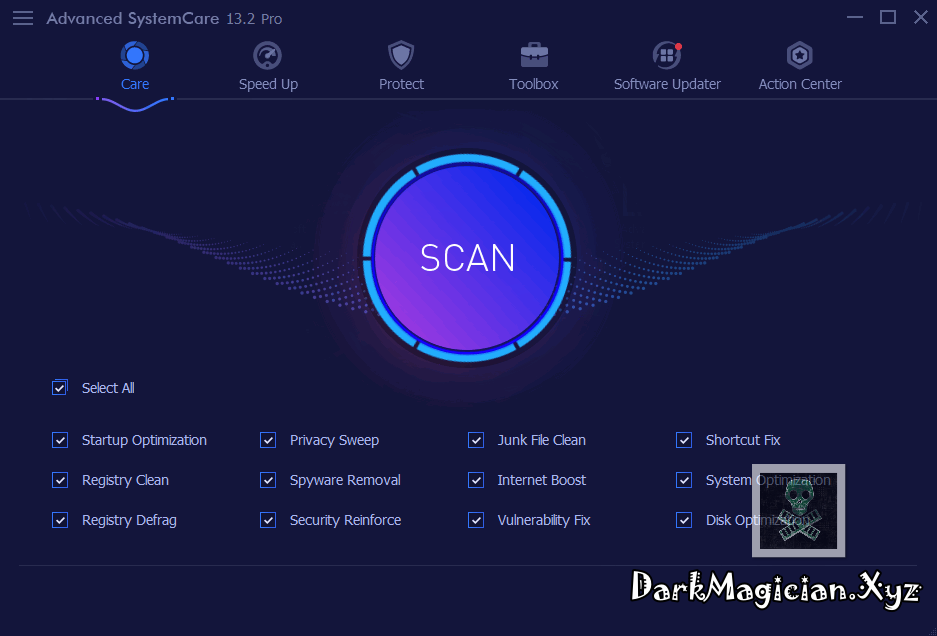Click the Privacy Sweep label
The image size is (937, 636).
coord(335,441)
